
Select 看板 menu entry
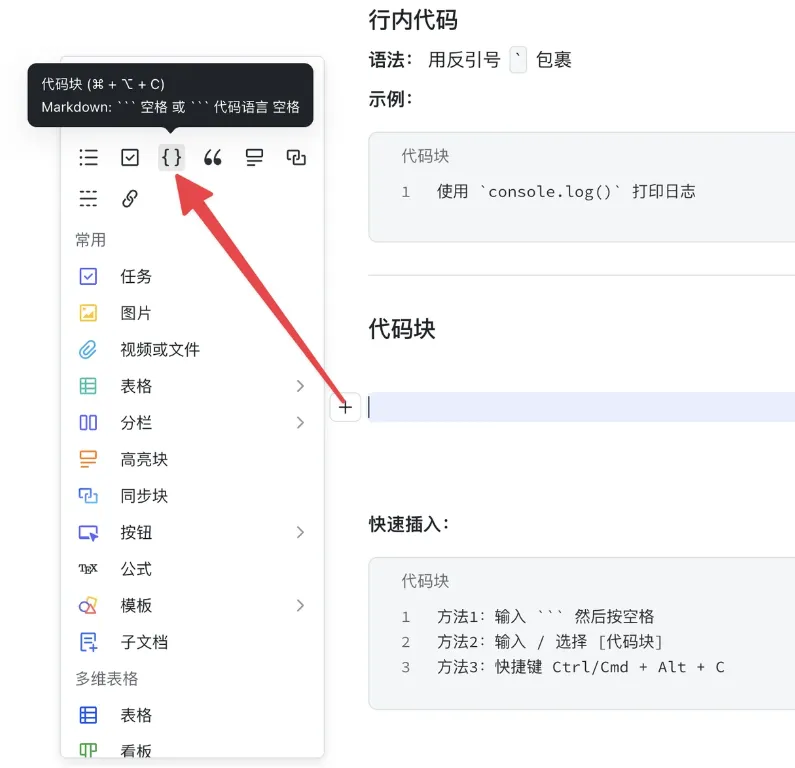pos(192,750)
